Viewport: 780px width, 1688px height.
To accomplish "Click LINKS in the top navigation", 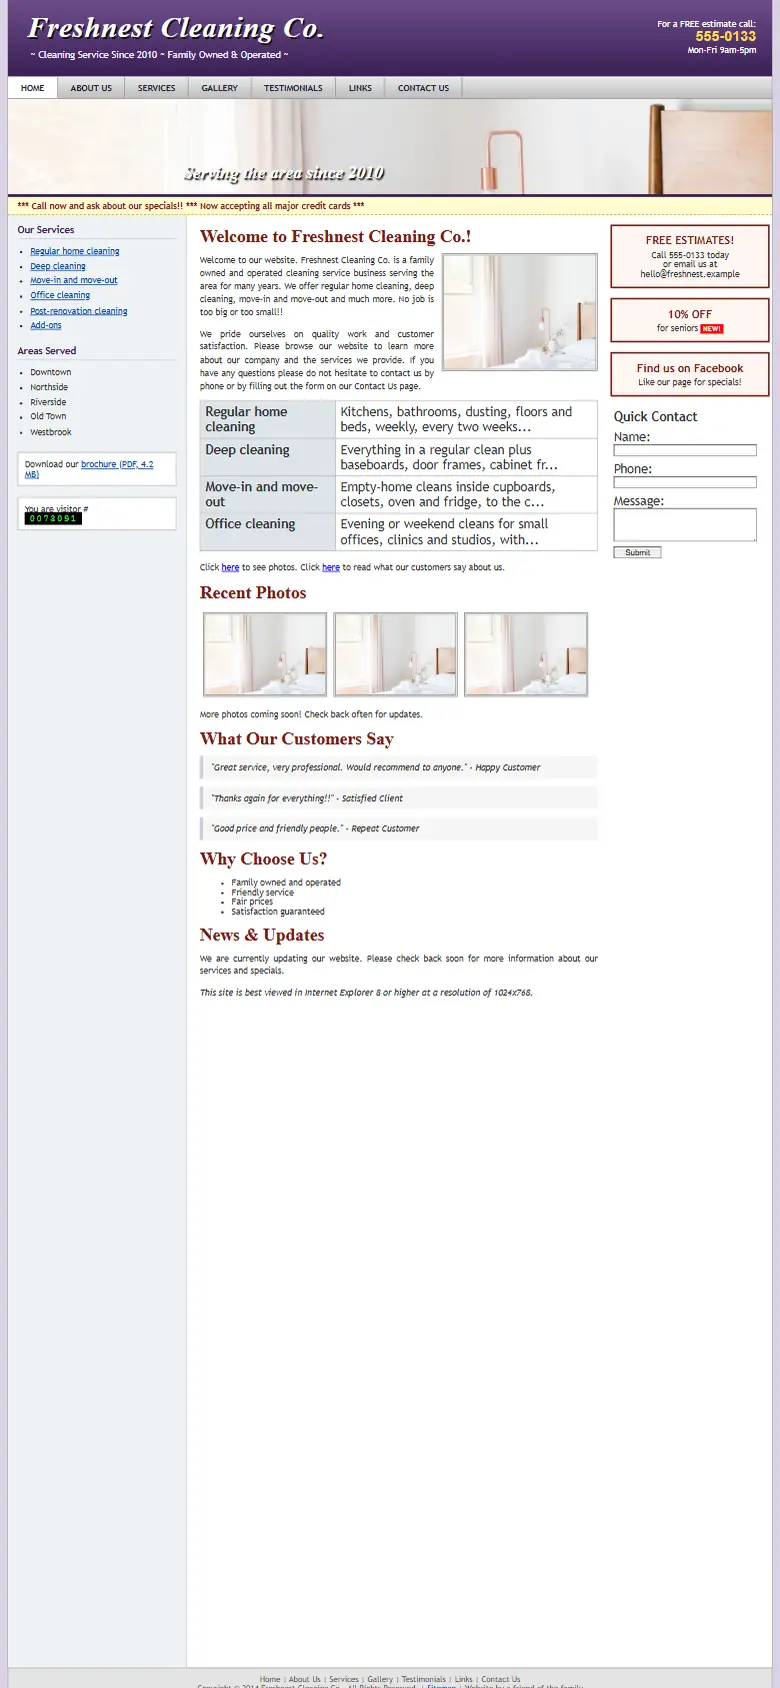I will (x=360, y=88).
